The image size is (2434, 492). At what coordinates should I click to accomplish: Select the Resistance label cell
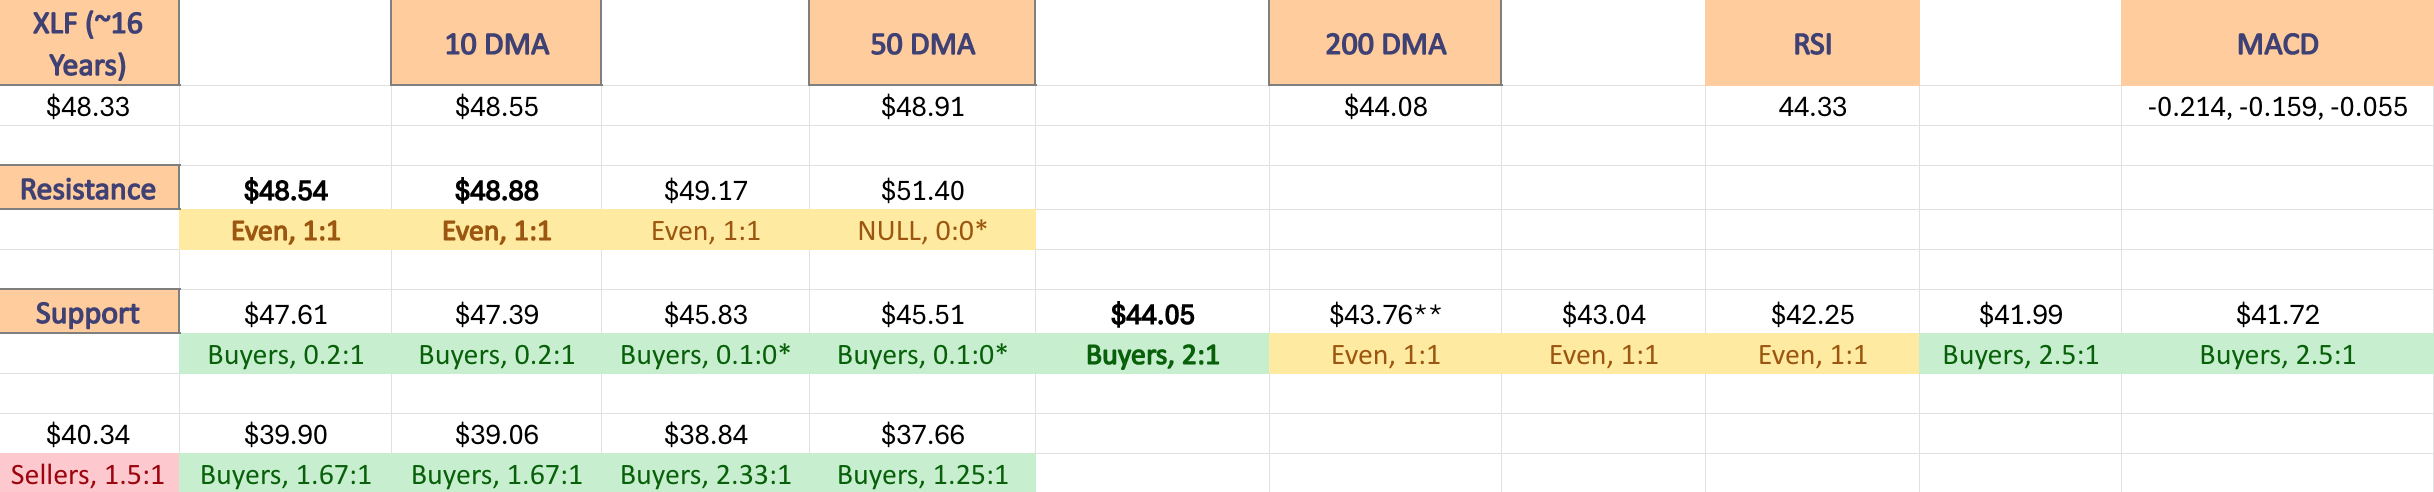tap(89, 188)
